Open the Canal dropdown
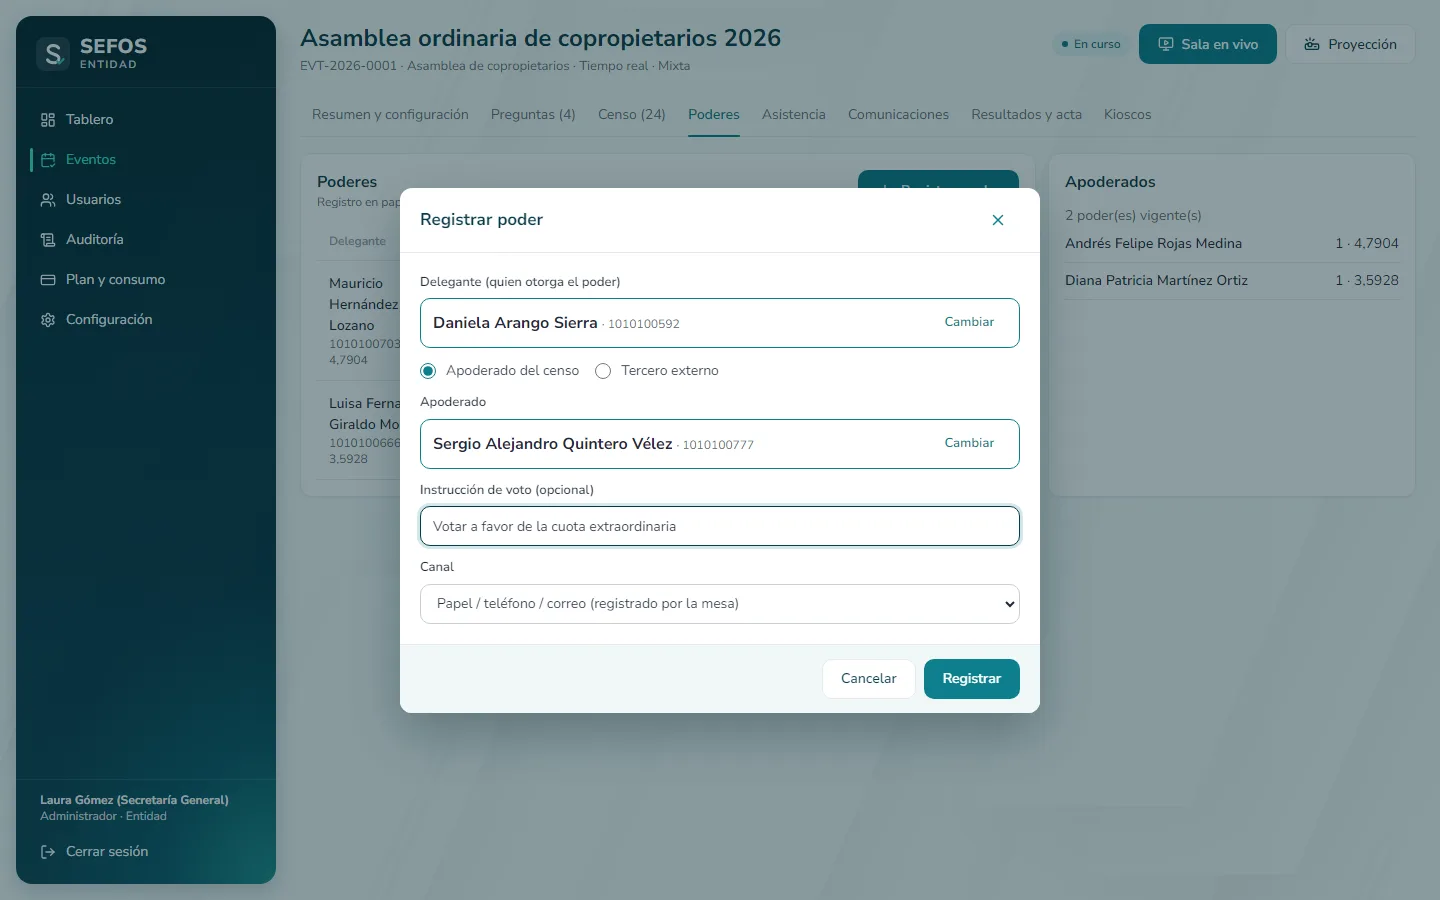 click(720, 604)
